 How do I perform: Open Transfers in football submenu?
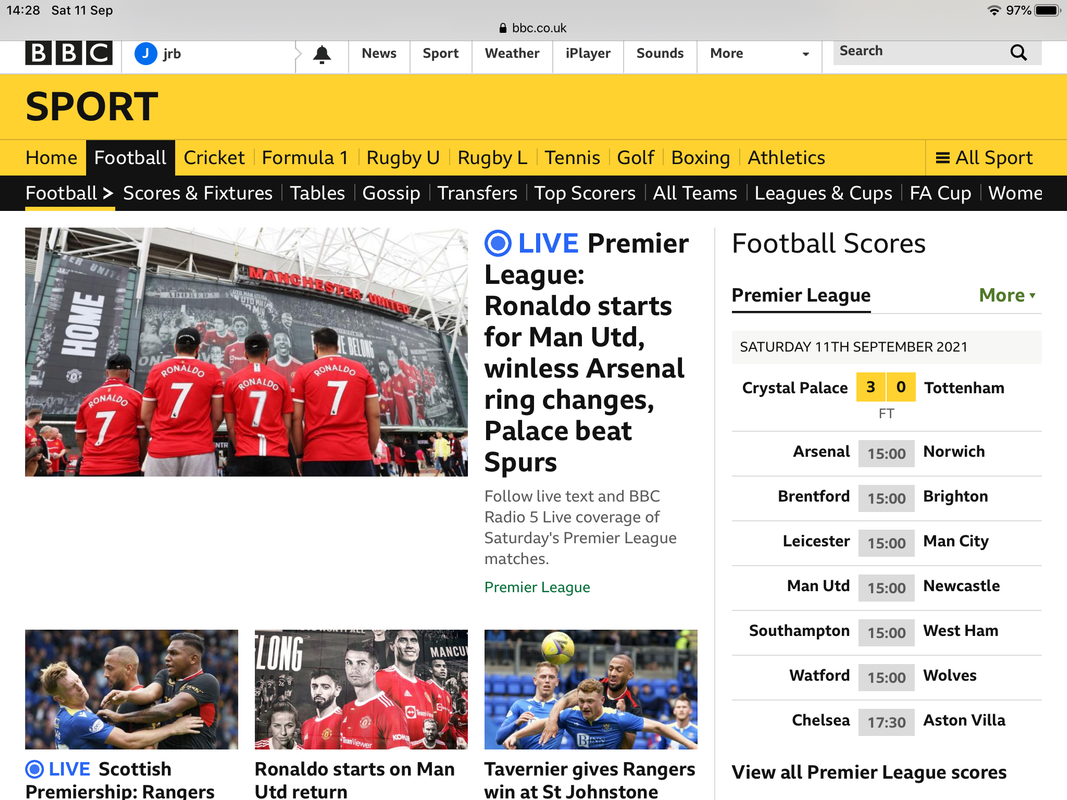(x=477, y=193)
